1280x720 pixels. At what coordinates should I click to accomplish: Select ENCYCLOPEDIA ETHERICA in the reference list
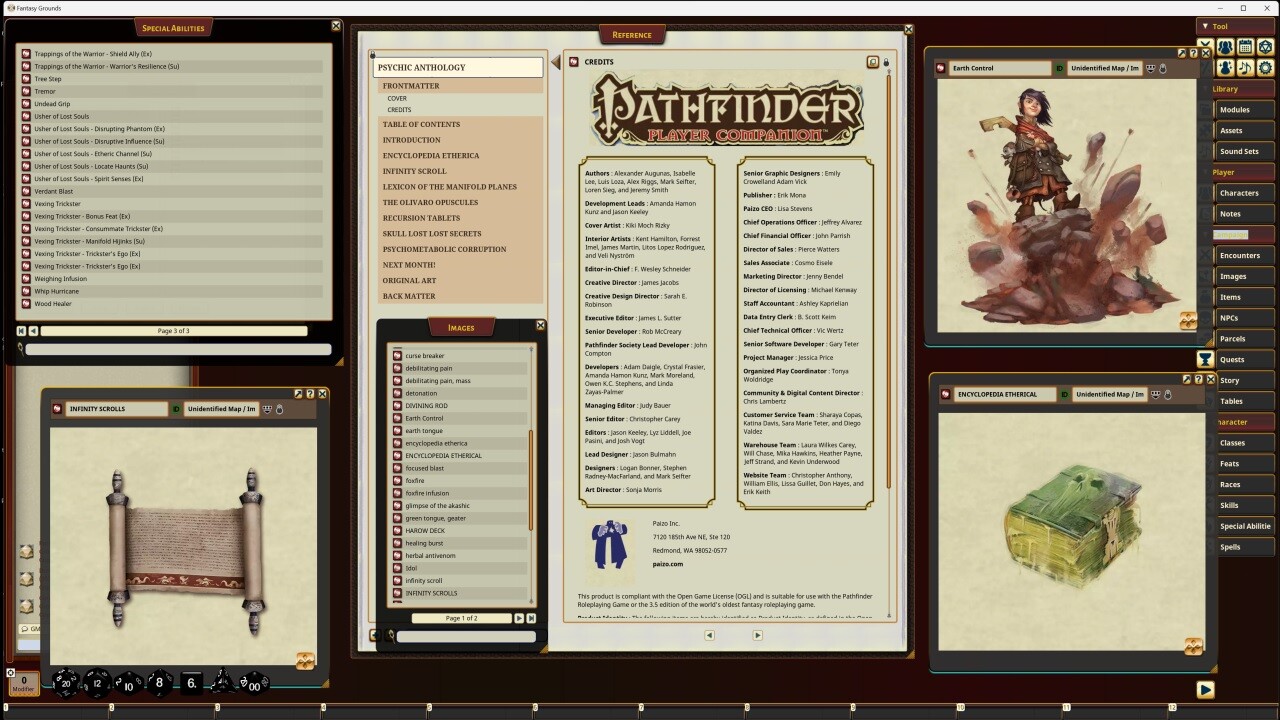coord(431,155)
